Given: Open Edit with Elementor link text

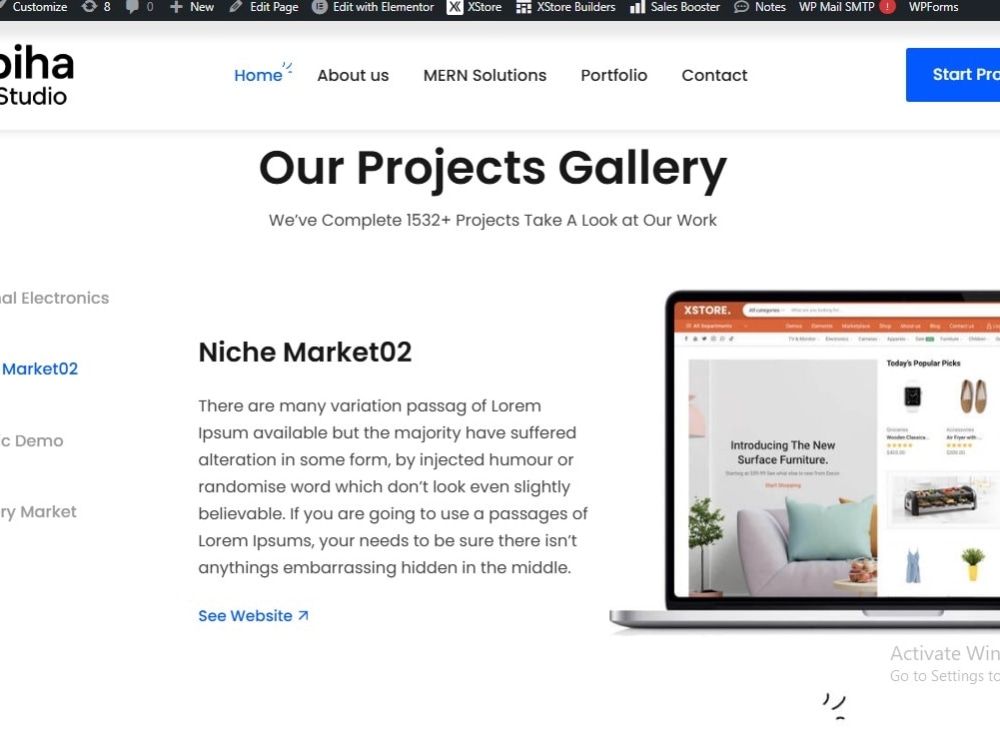Looking at the screenshot, I should tap(383, 7).
